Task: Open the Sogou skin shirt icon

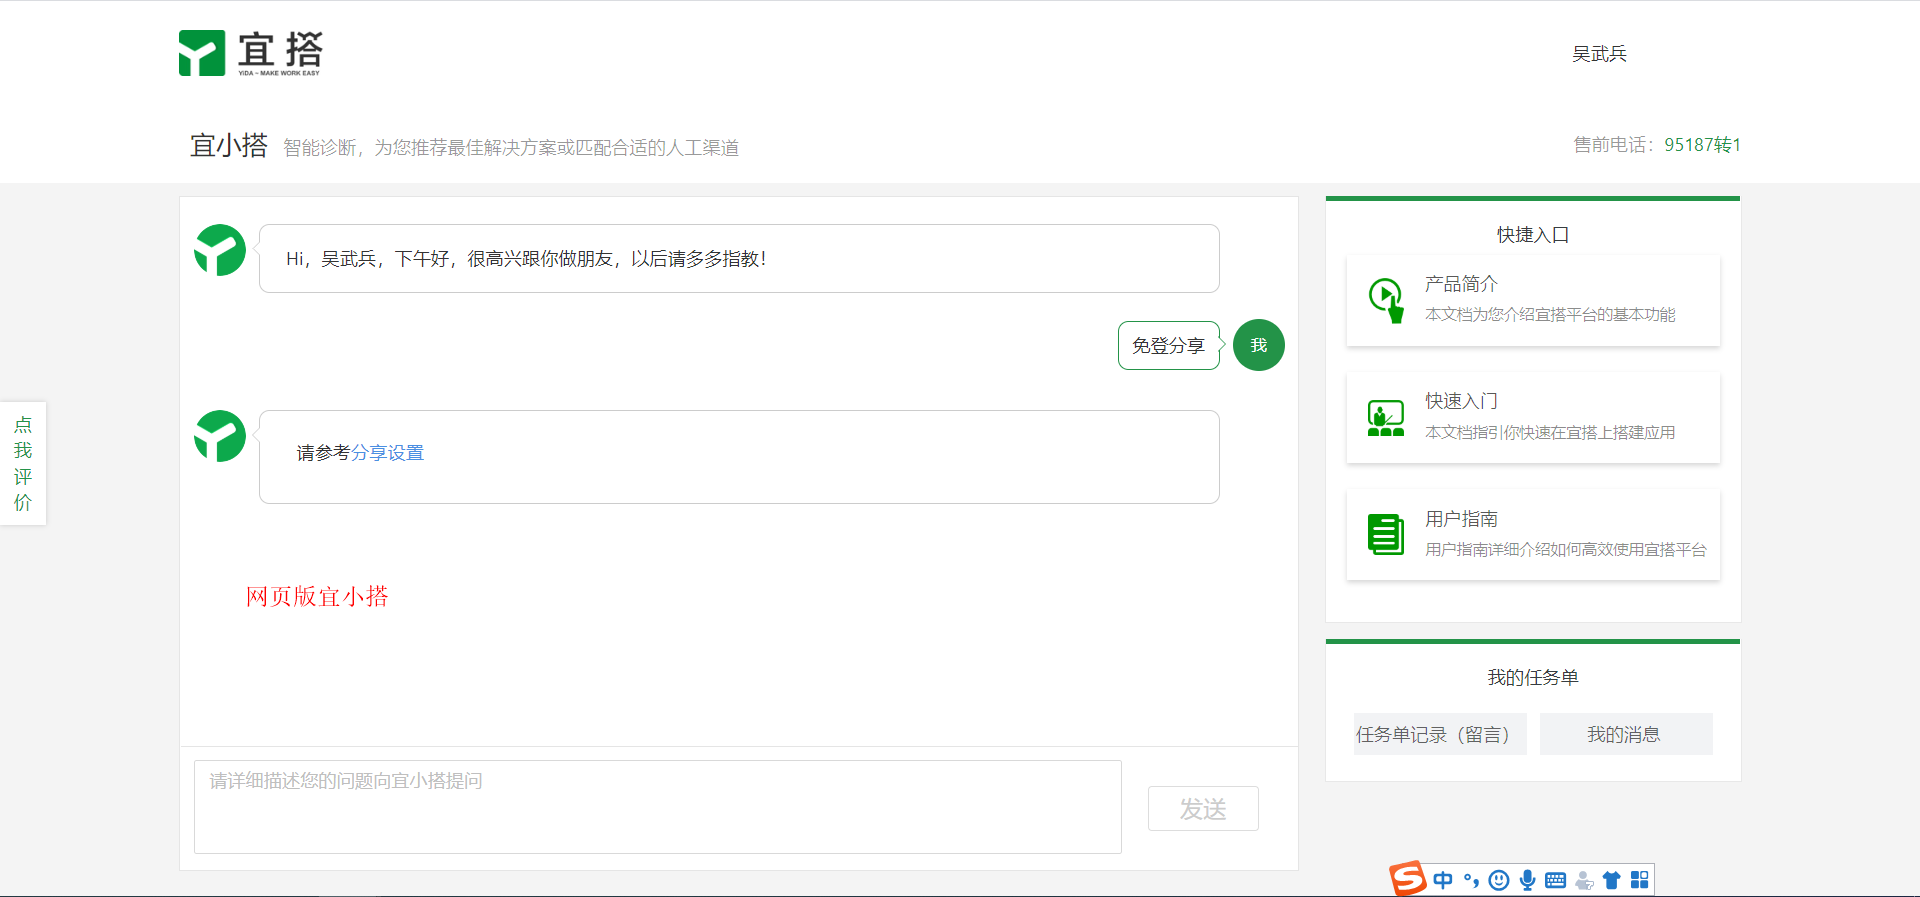Action: click(x=1611, y=880)
